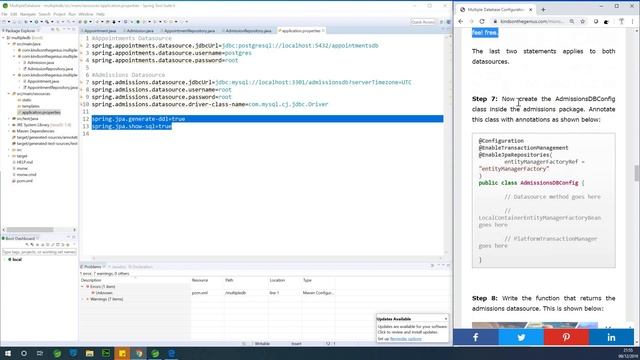
Task: Click Chrome back arrow
Action: [461, 21]
